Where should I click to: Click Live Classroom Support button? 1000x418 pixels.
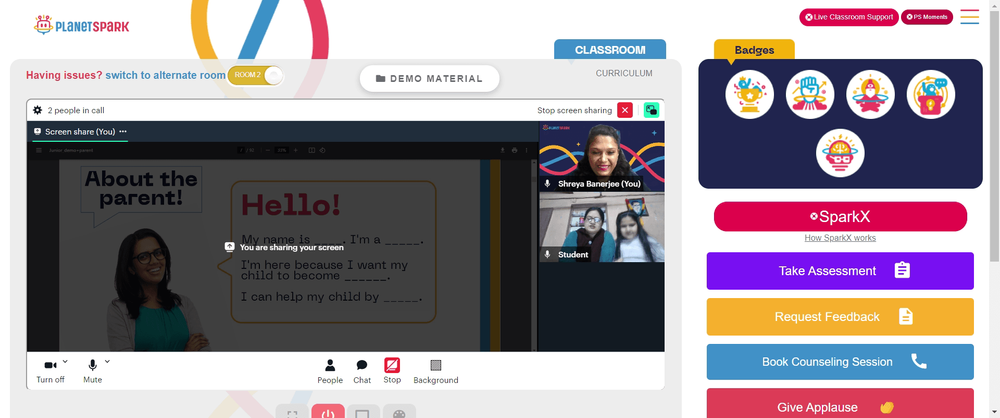[x=849, y=17]
